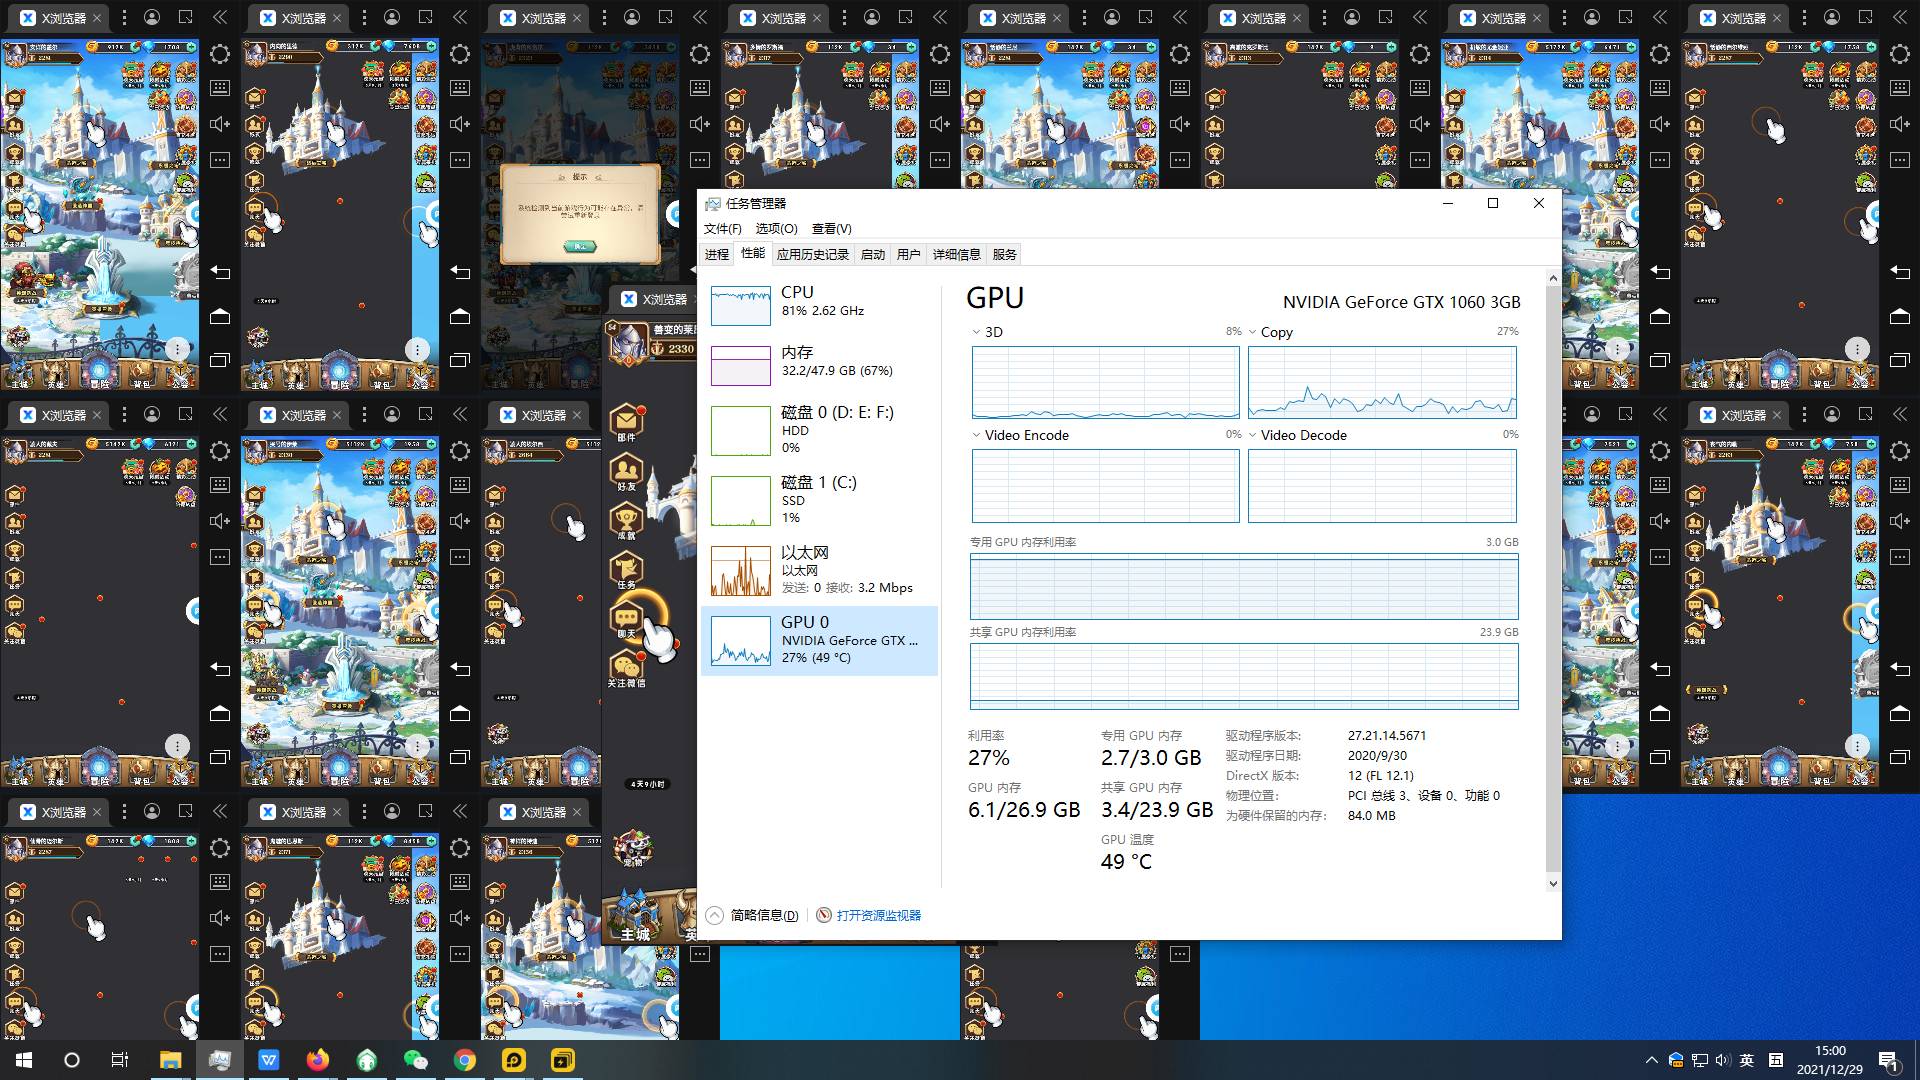Viewport: 1920px width, 1080px height.
Task: Switch to the 应用历史记录 tab
Action: click(x=813, y=255)
